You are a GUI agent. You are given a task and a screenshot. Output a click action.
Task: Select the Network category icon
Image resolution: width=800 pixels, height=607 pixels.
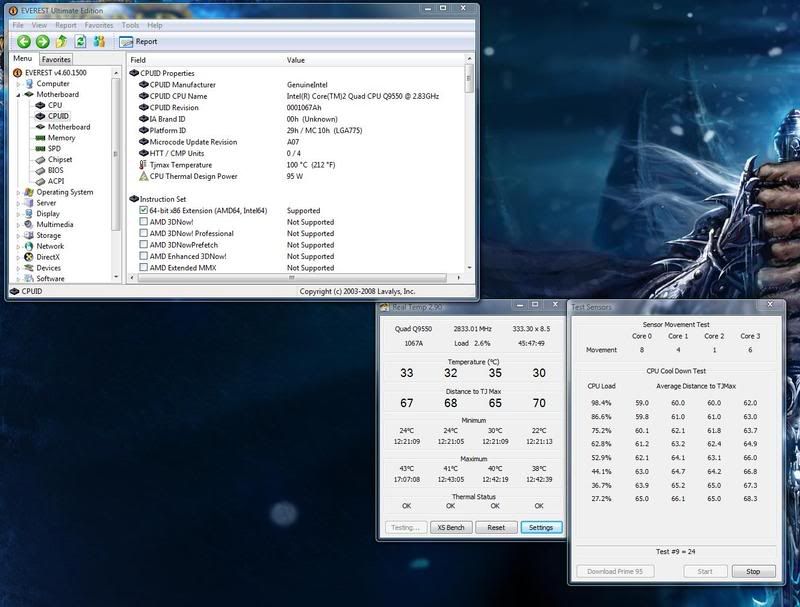29,246
